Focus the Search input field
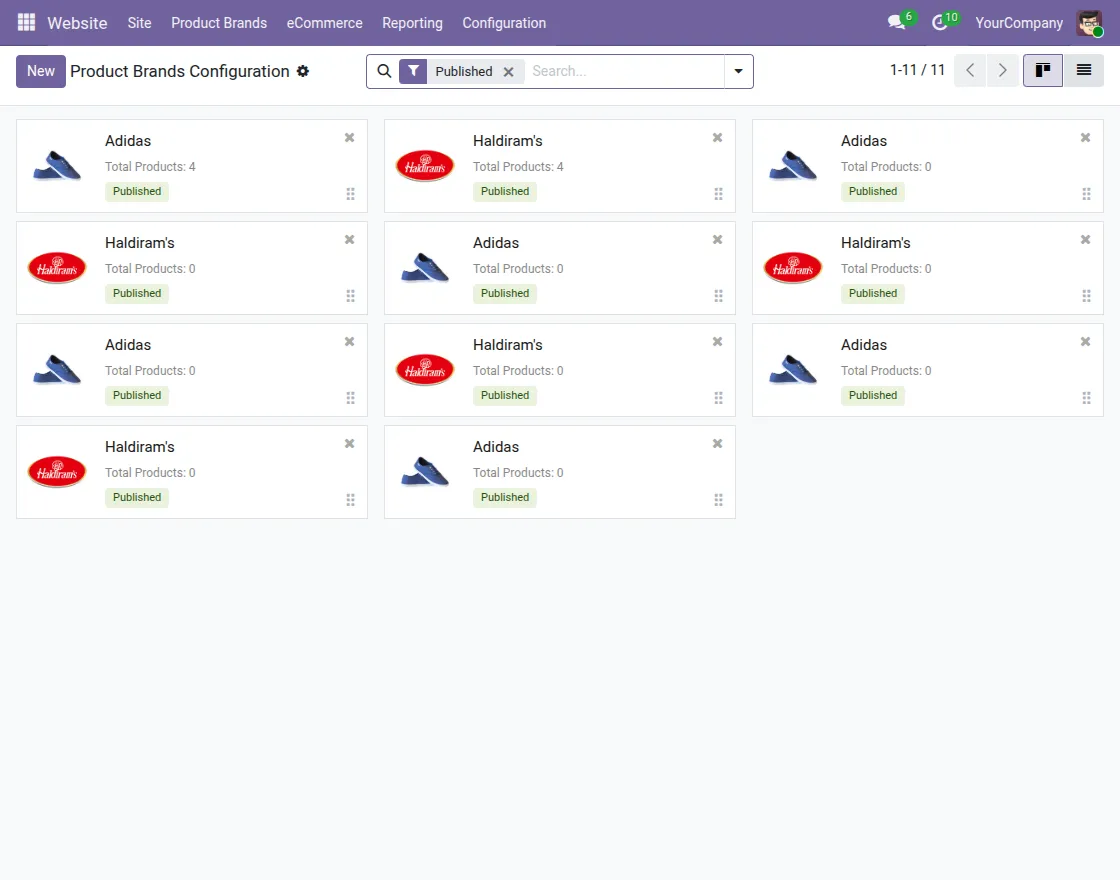This screenshot has height=880, width=1120. (625, 71)
